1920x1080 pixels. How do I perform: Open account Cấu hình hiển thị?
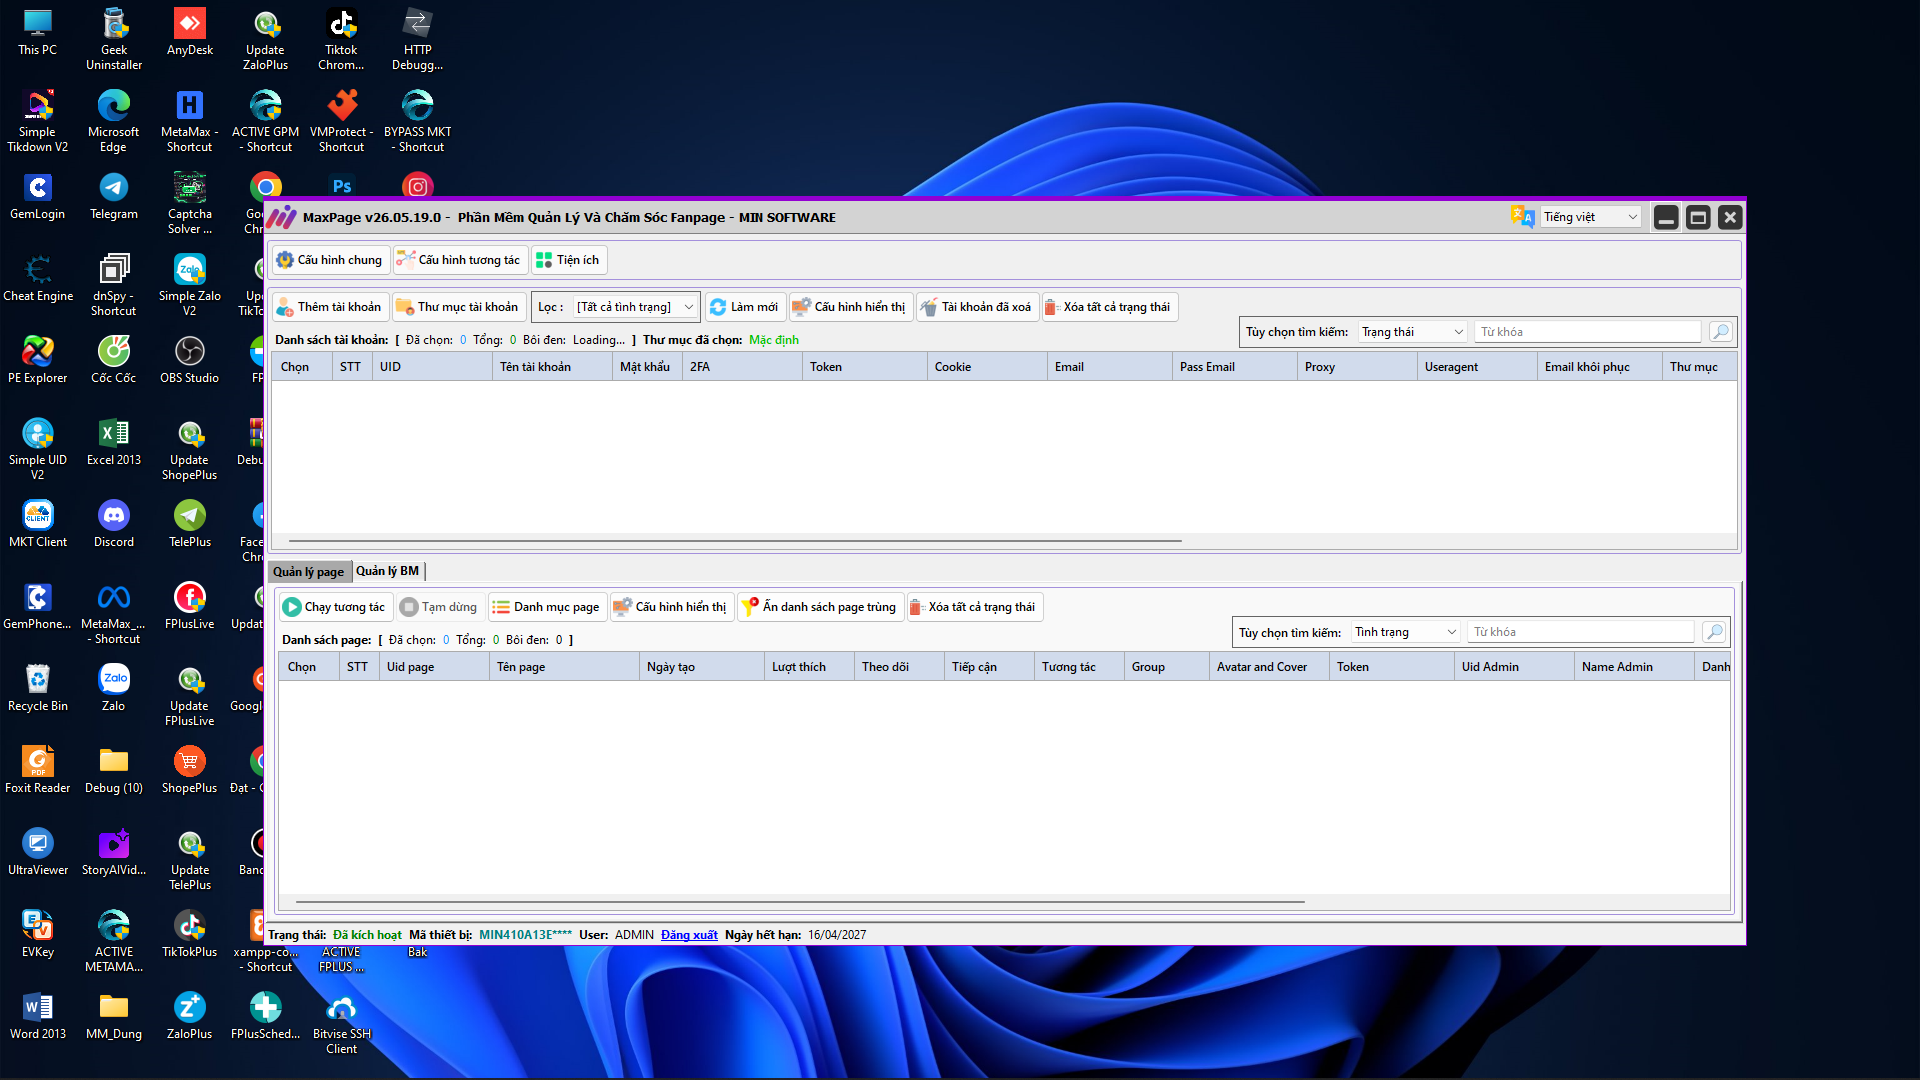coord(850,307)
